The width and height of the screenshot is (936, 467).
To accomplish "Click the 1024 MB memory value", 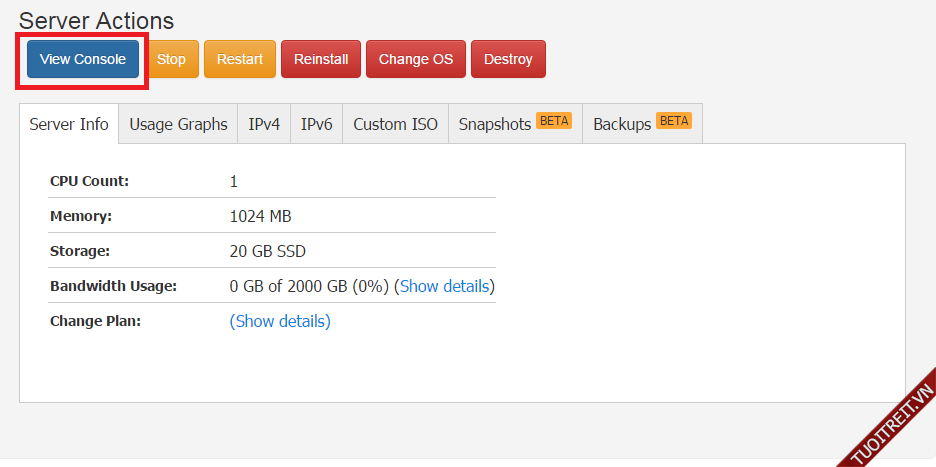I will click(260, 216).
